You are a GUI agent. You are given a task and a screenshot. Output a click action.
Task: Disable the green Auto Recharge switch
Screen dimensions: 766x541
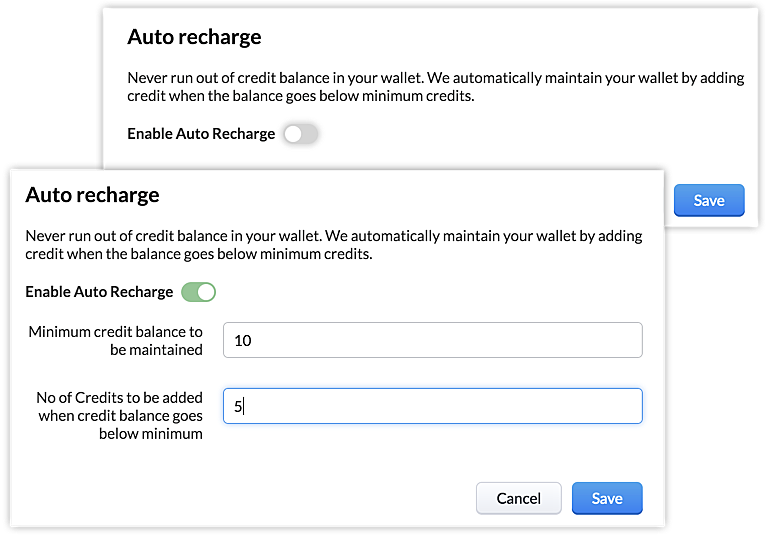click(x=198, y=292)
